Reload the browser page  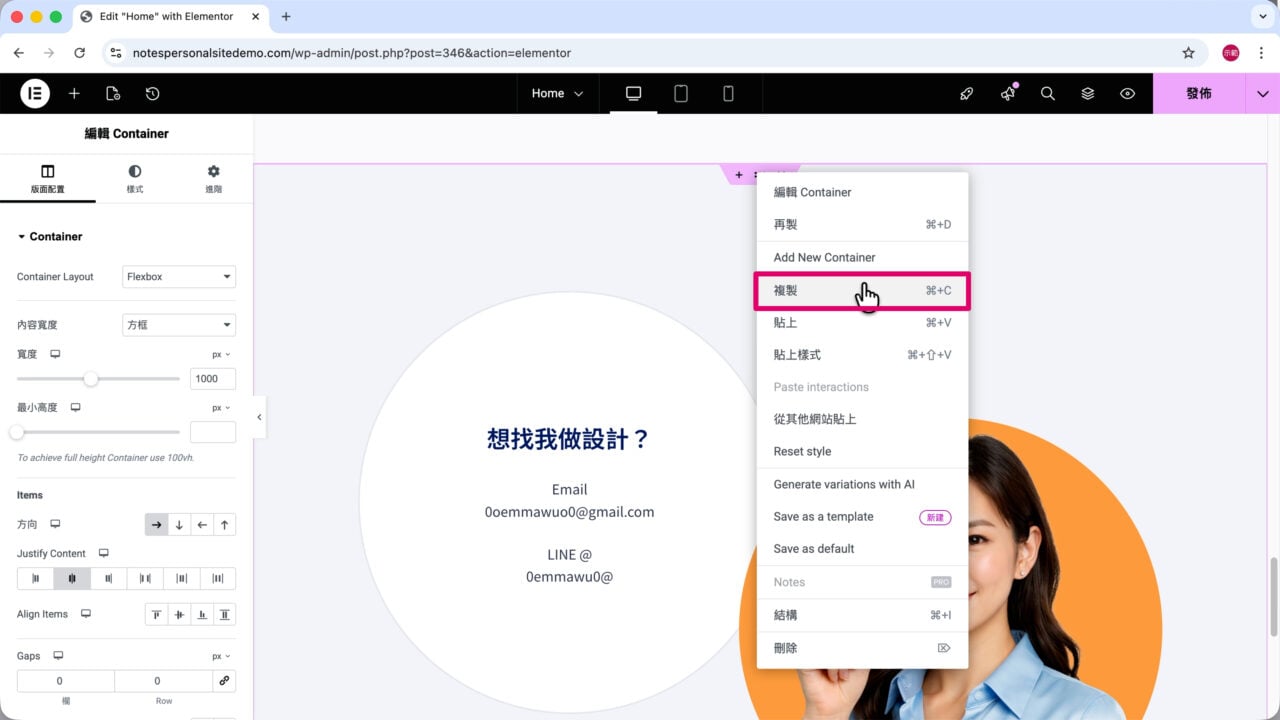[x=80, y=53]
